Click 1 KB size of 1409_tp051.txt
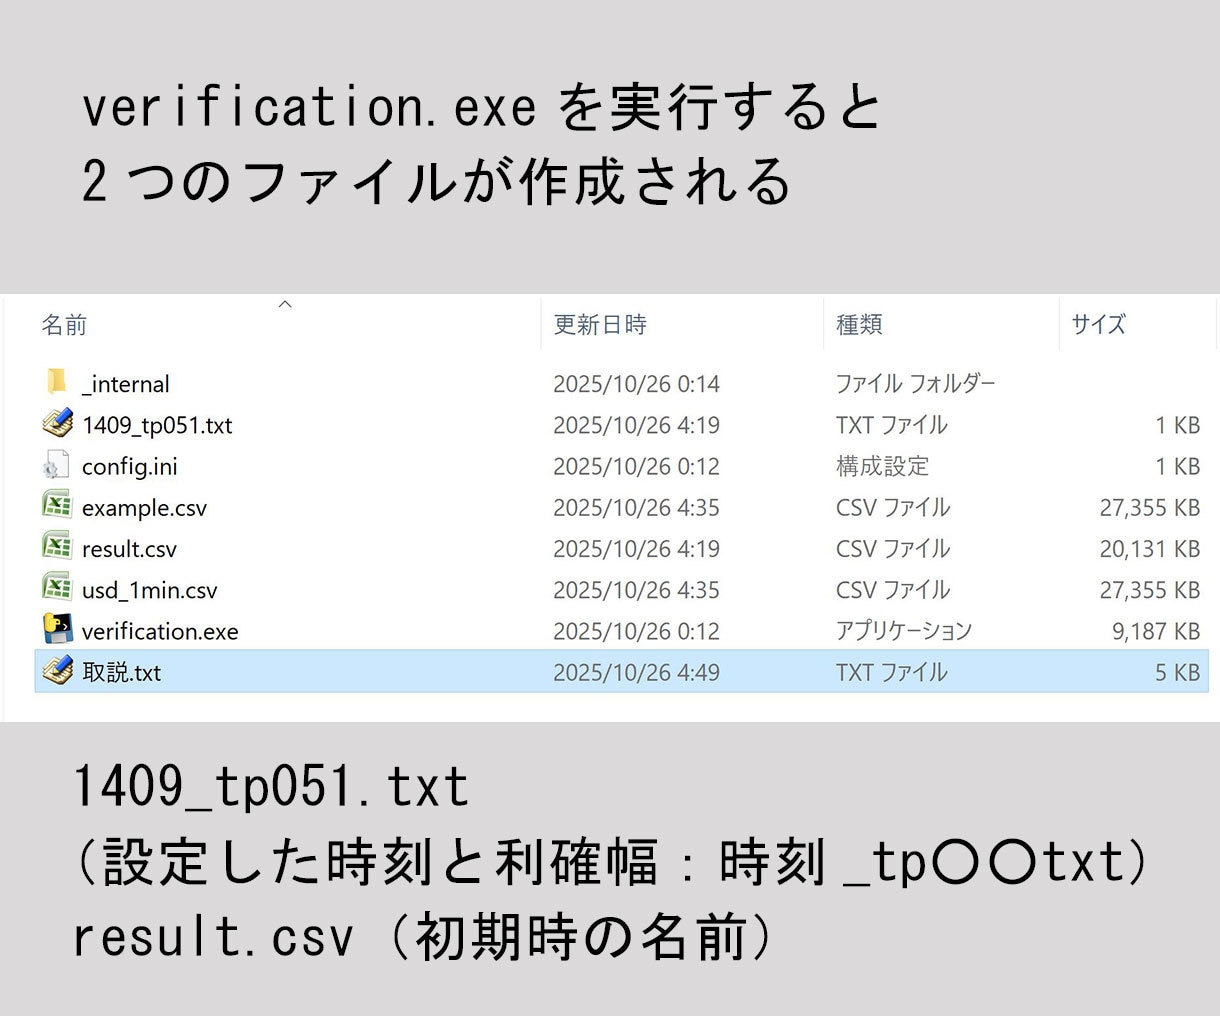 click(x=1177, y=425)
